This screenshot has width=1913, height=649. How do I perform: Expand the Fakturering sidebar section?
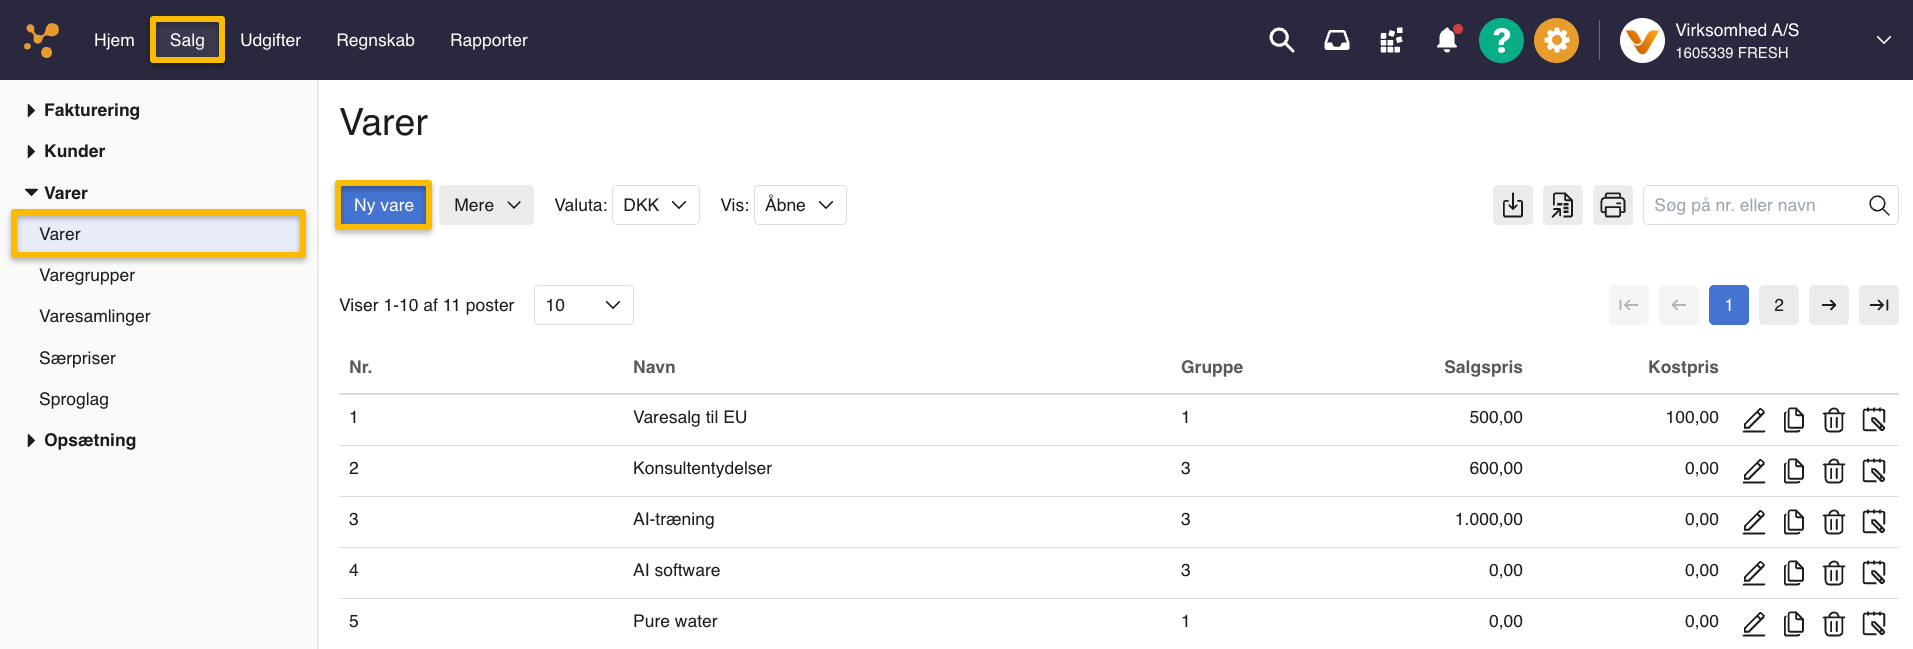[91, 110]
